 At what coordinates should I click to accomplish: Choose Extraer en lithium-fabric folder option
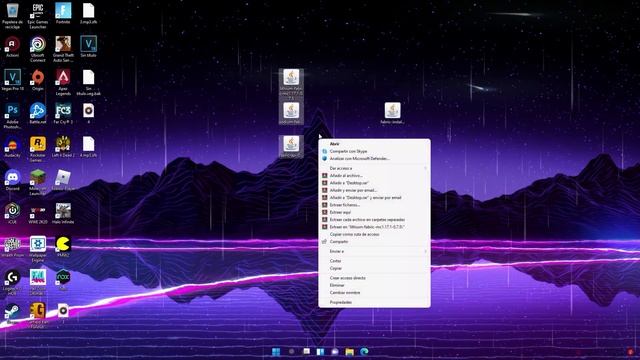367,227
